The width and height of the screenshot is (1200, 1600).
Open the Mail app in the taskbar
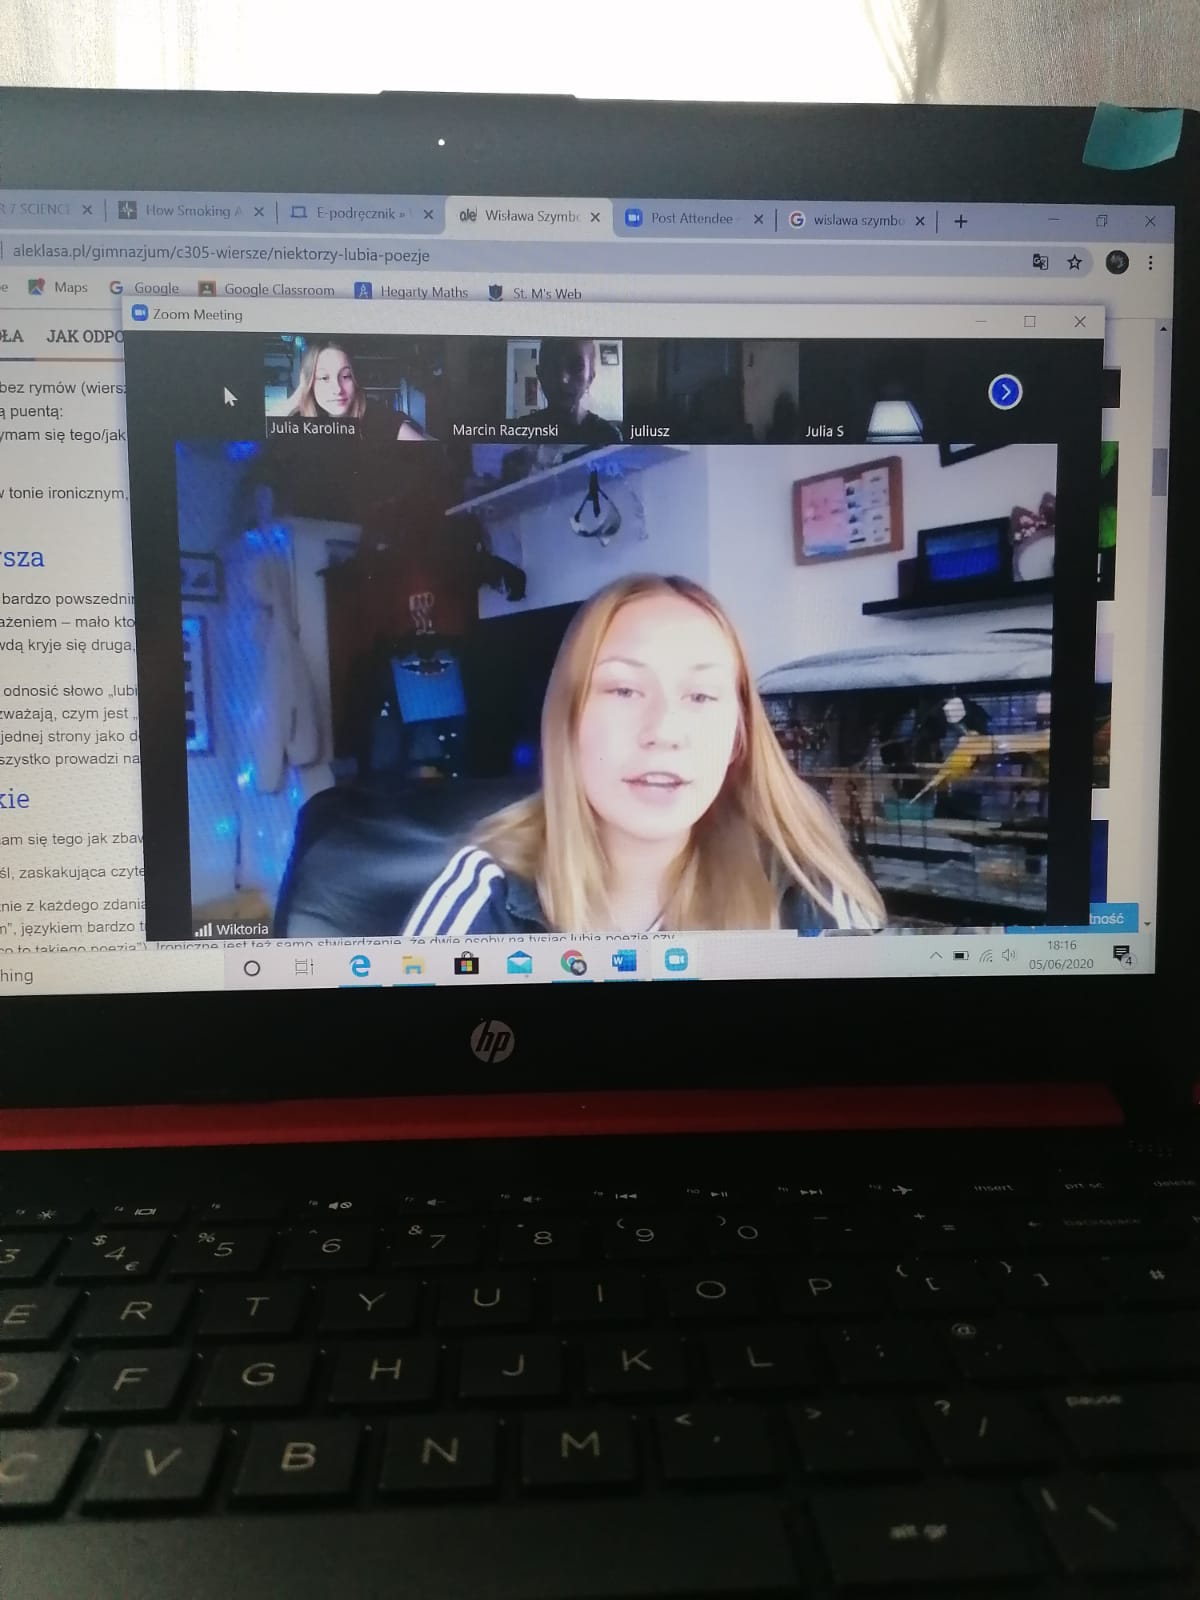pyautogui.click(x=519, y=963)
